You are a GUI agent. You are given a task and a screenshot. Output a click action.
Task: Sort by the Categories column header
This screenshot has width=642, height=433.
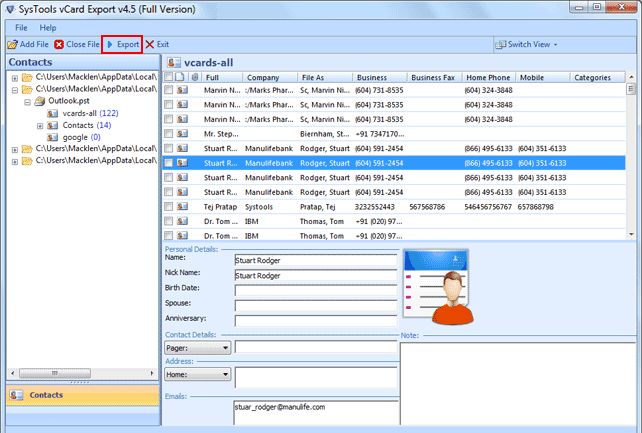click(x=598, y=77)
